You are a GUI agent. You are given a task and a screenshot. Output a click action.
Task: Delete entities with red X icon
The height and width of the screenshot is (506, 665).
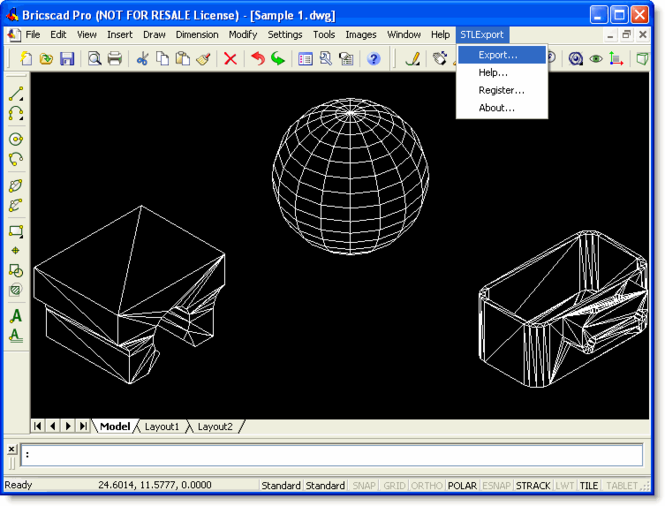(230, 59)
